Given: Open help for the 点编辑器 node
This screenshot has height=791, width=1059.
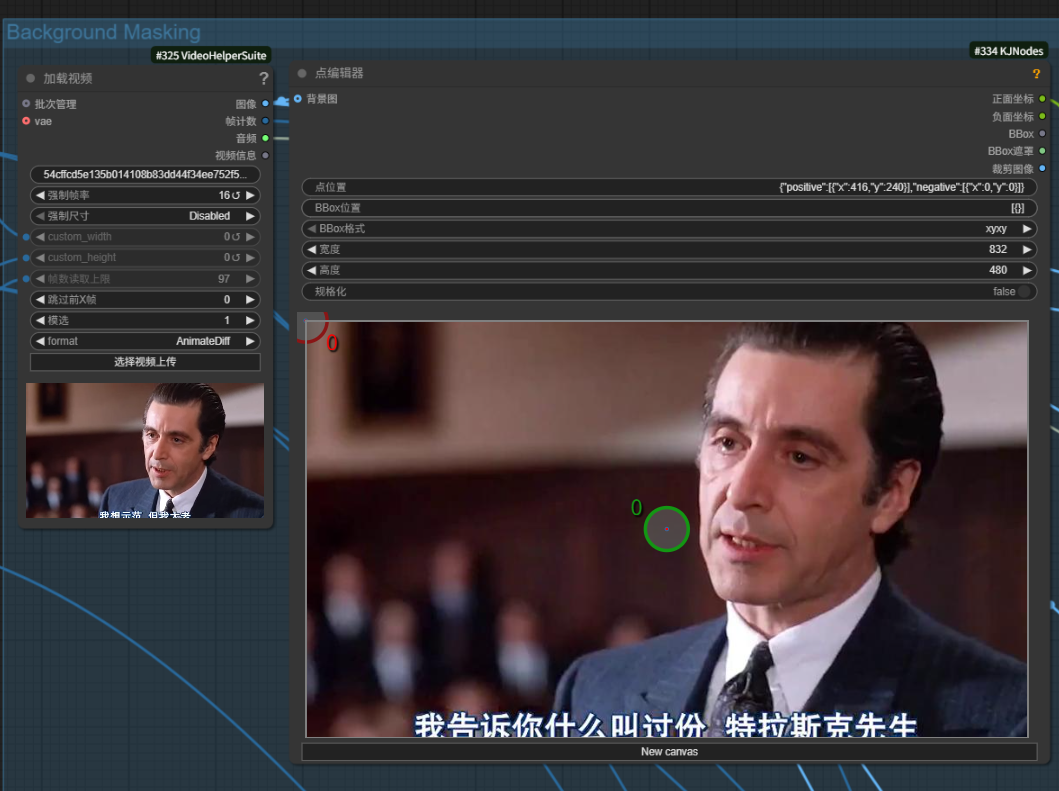Looking at the screenshot, I should pos(1036,74).
